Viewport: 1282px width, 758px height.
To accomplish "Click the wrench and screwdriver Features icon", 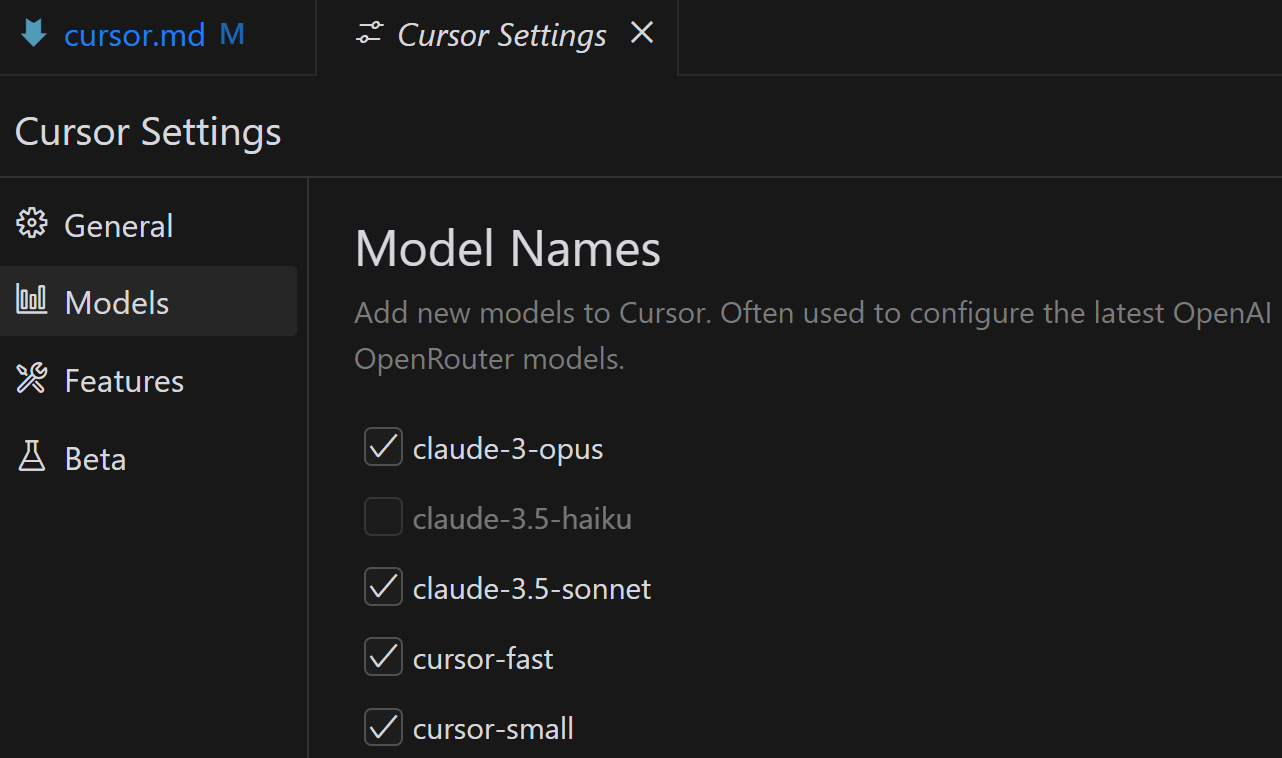I will pos(32,380).
